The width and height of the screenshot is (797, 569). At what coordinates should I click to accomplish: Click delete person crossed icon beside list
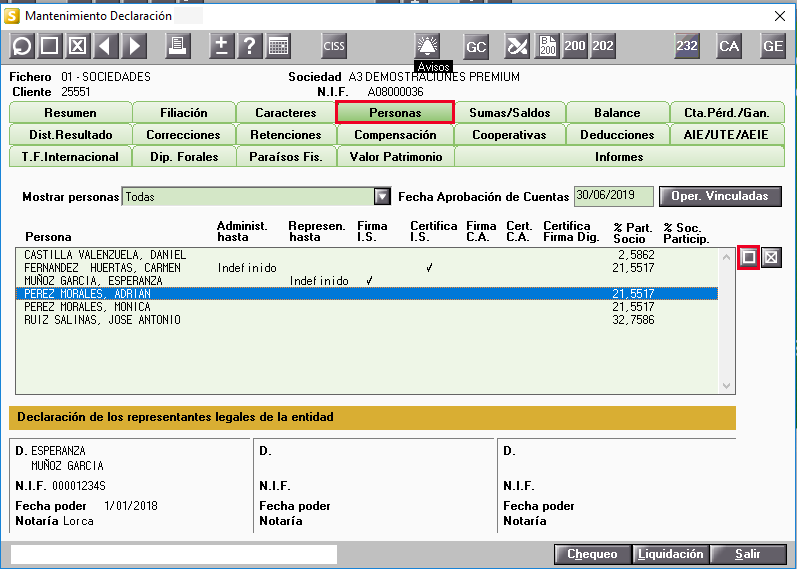pyautogui.click(x=771, y=257)
